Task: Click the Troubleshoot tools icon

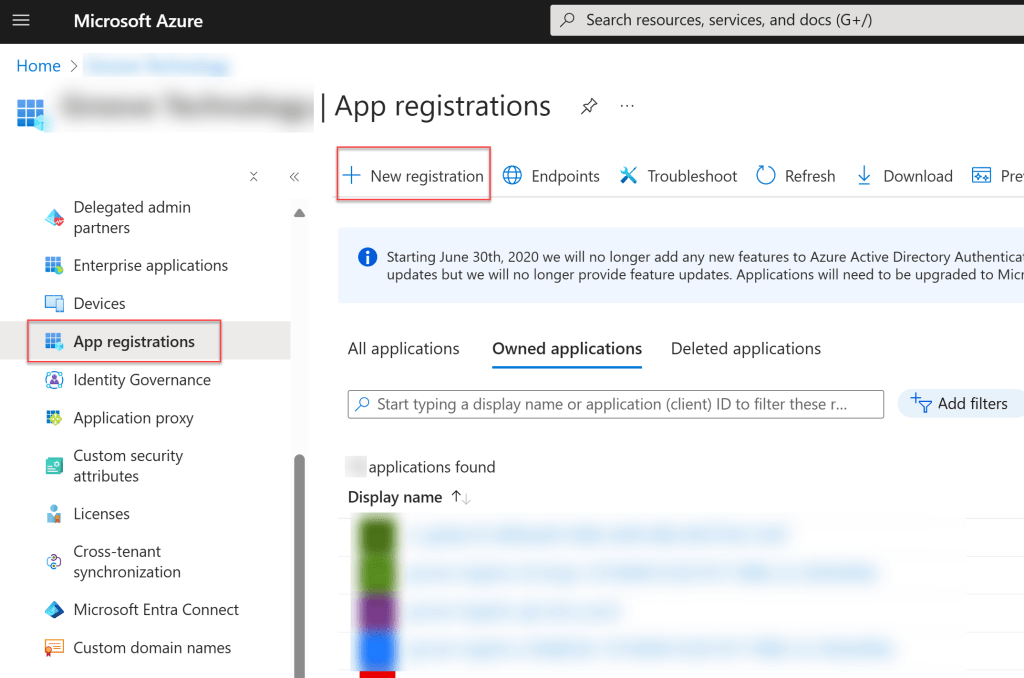Action: tap(628, 176)
